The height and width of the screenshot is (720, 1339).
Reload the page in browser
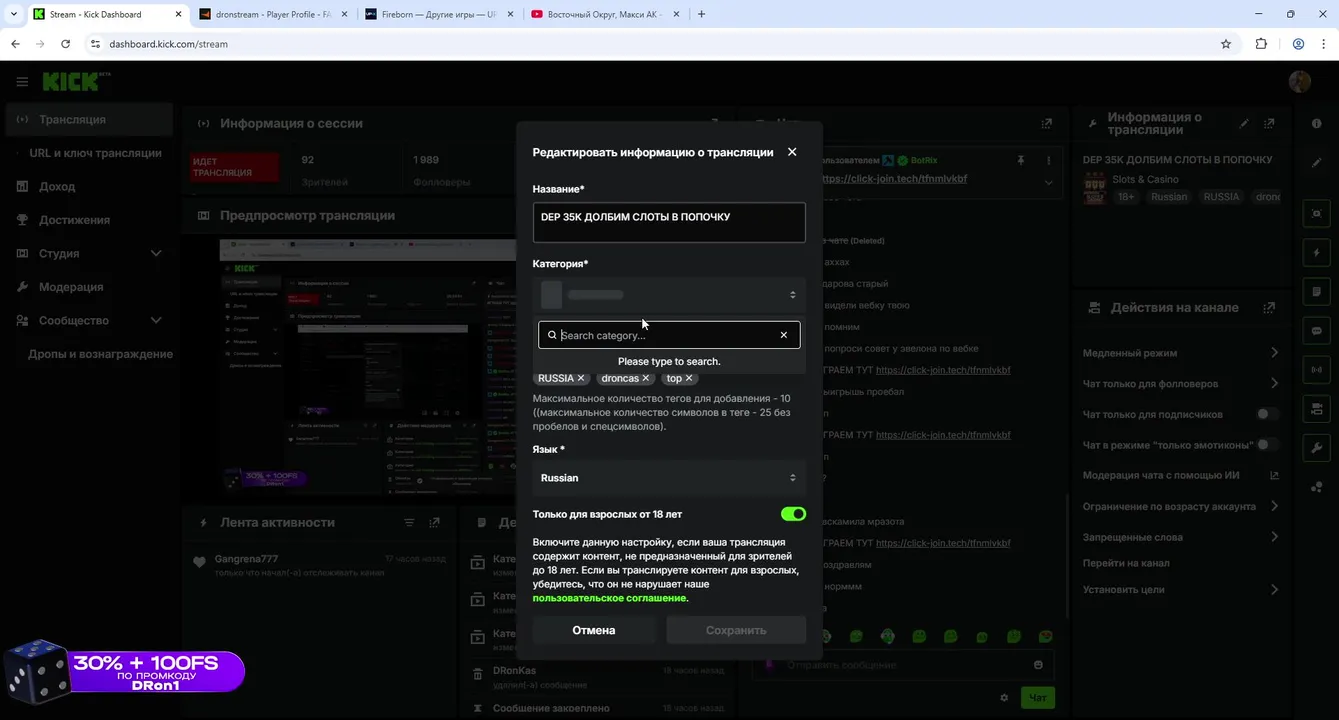coord(65,44)
